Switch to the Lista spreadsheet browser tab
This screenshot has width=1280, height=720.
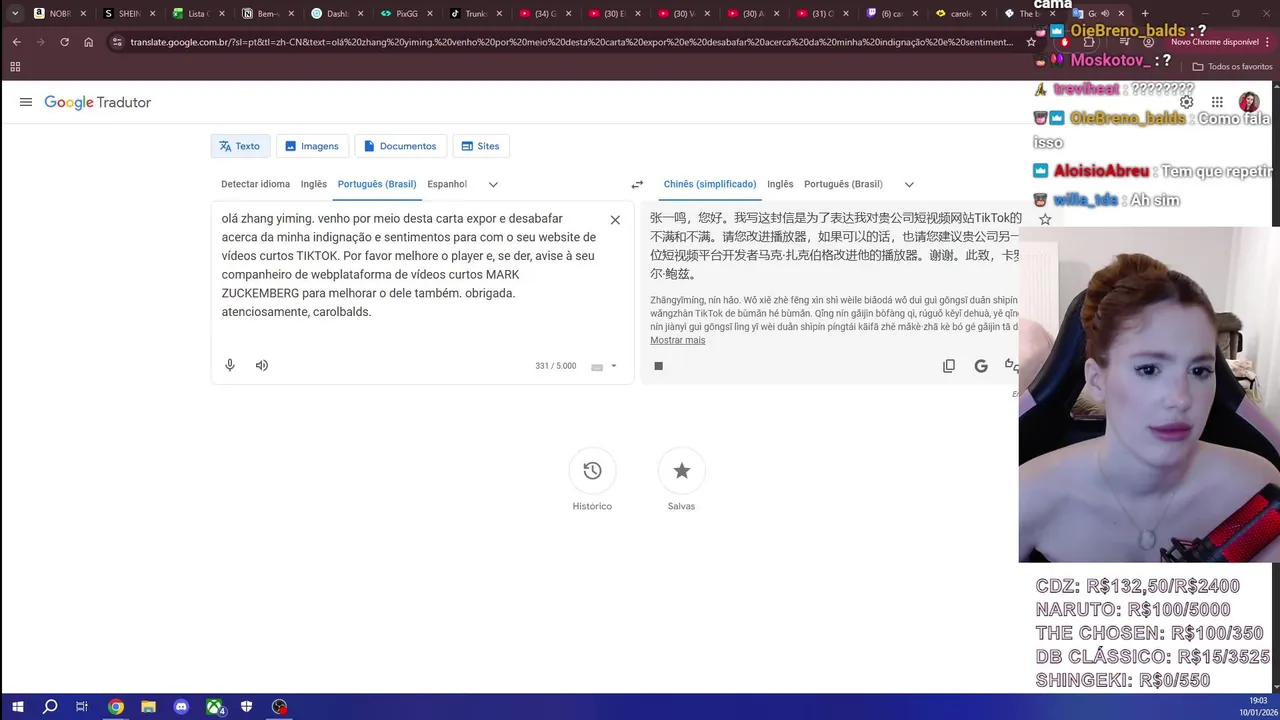click(199, 14)
